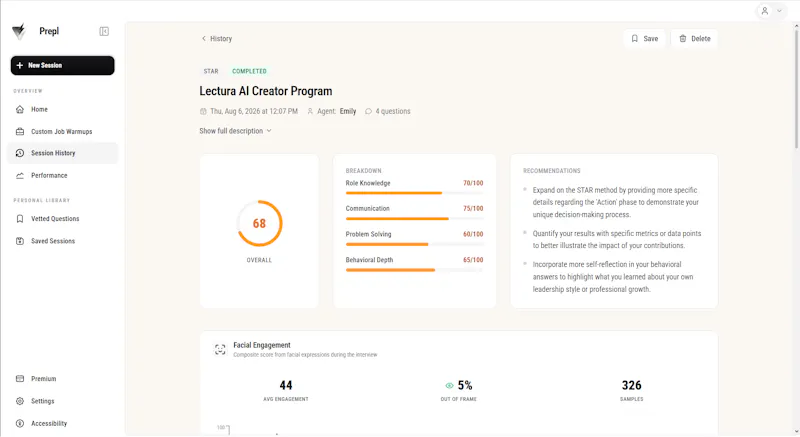Delete this session

click(694, 39)
